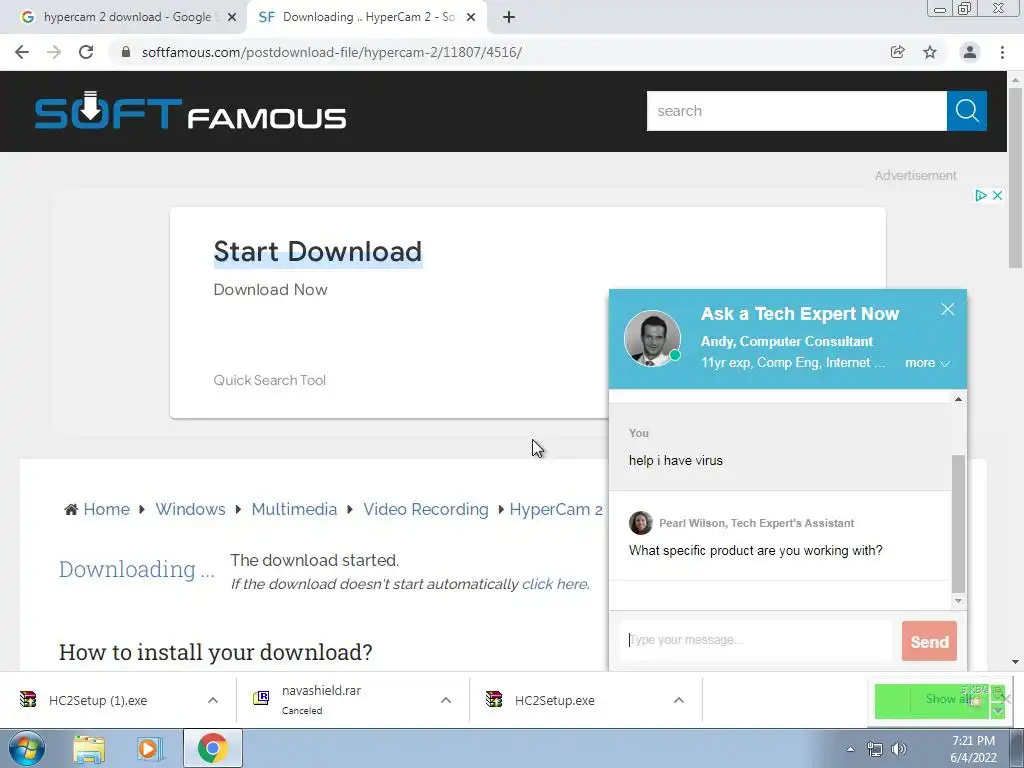Image resolution: width=1024 pixels, height=768 pixels.
Task: Click the 'click here' download link
Action: [554, 584]
